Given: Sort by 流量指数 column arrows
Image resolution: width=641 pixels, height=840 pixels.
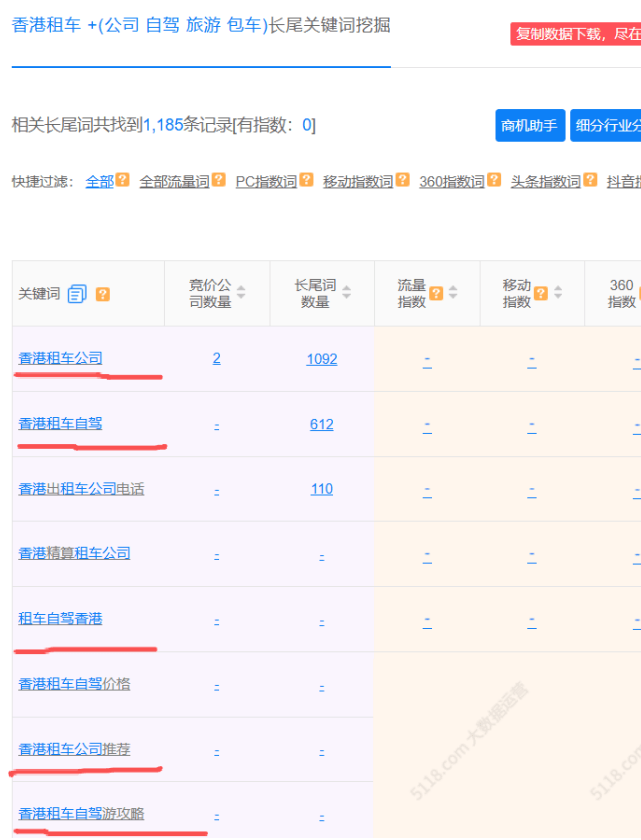Looking at the screenshot, I should click(453, 292).
